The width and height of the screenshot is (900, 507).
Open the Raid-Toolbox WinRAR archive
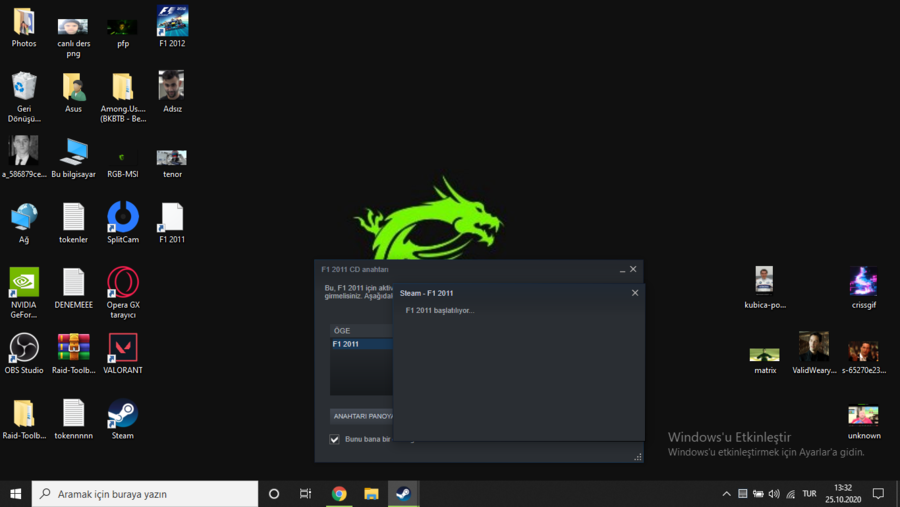73,354
